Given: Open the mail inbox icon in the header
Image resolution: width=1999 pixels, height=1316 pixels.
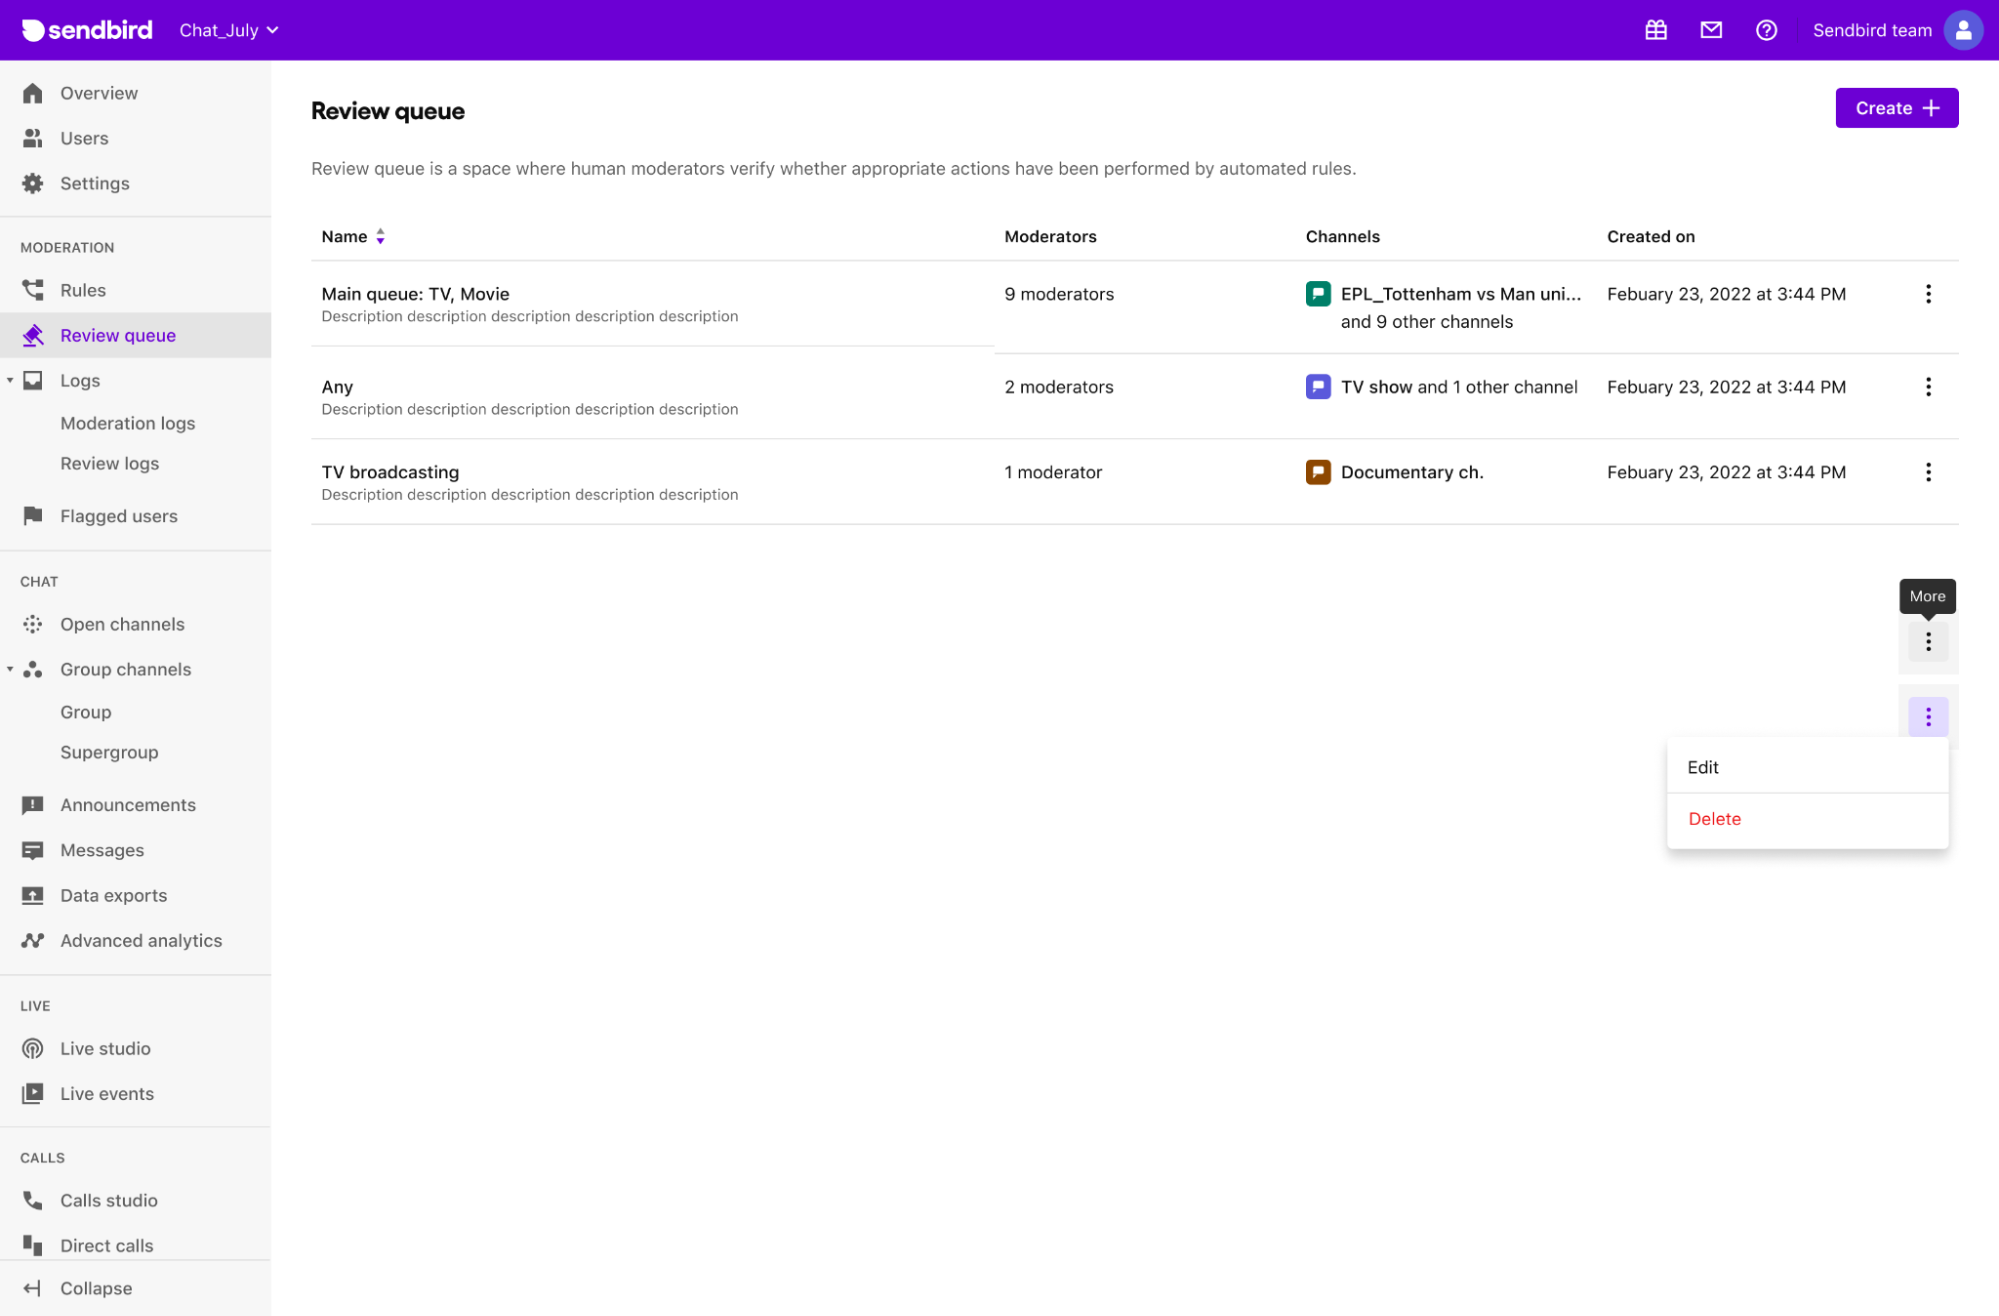Looking at the screenshot, I should point(1711,30).
